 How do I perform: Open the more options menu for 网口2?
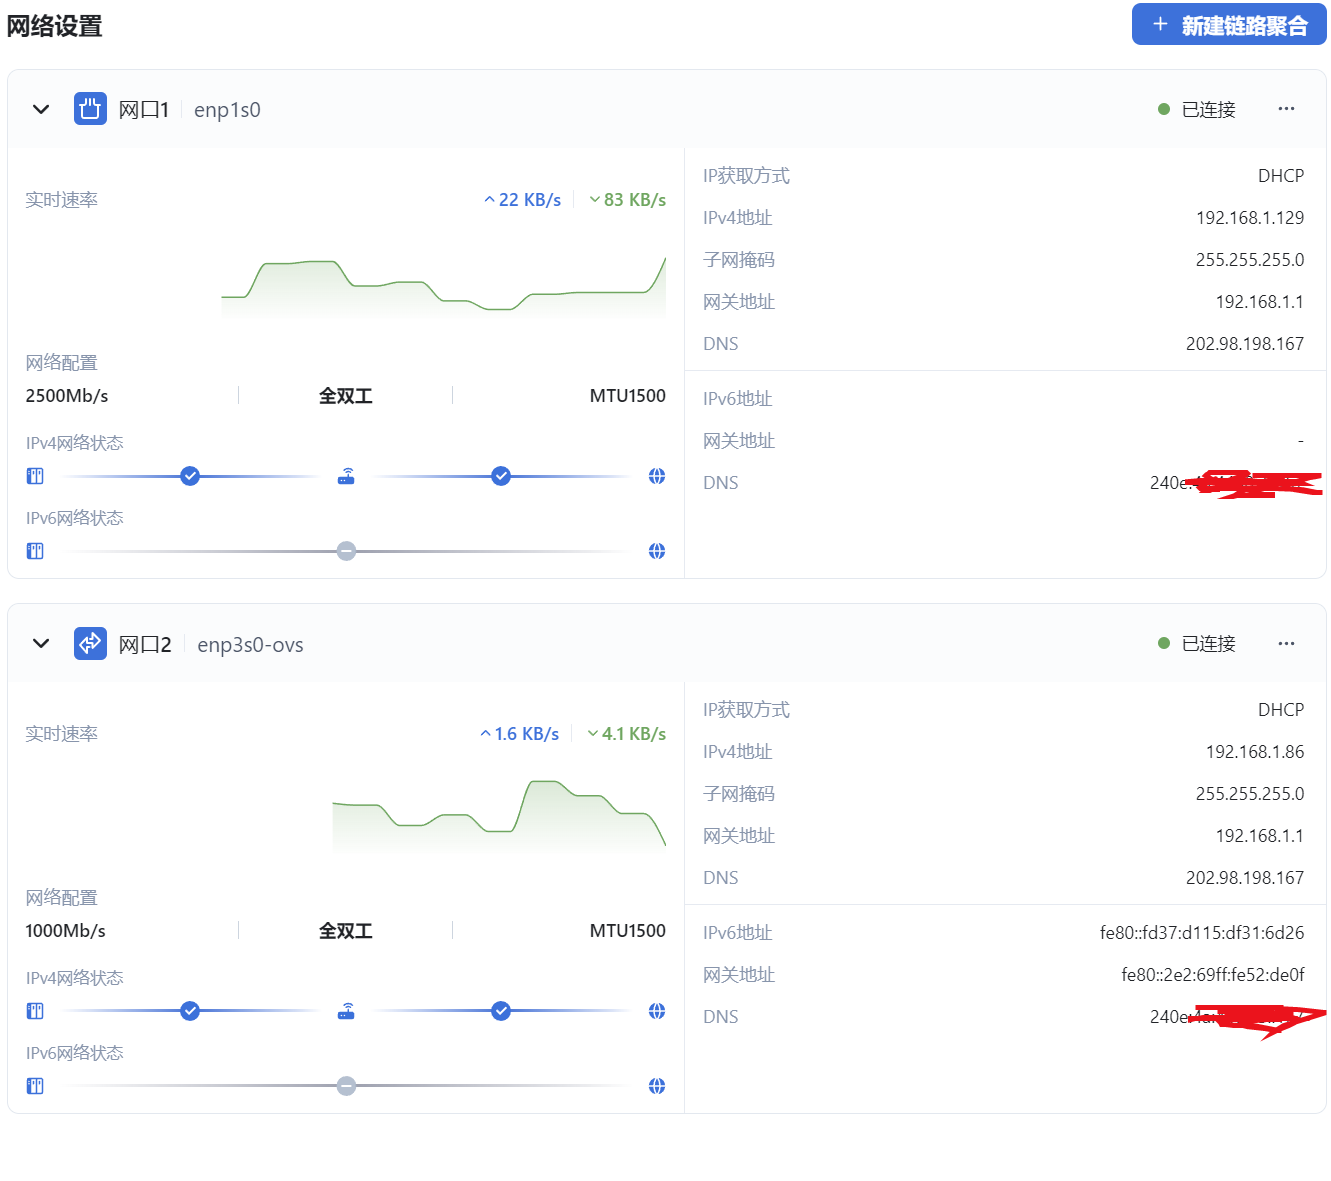pos(1286,643)
